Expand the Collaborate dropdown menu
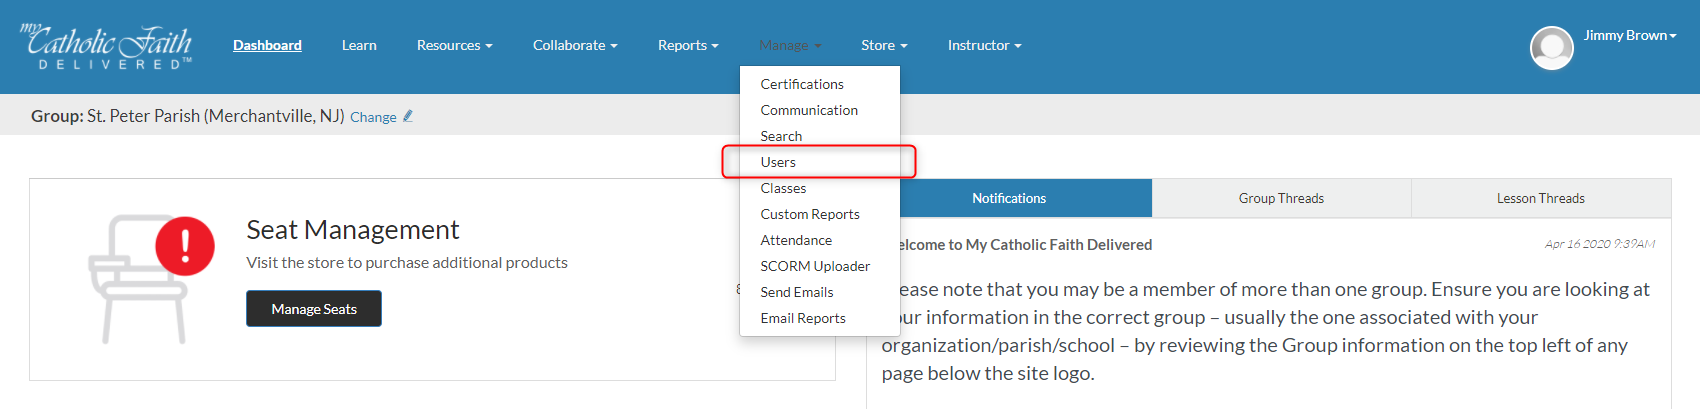Viewport: 1700px width, 409px height. click(x=575, y=45)
